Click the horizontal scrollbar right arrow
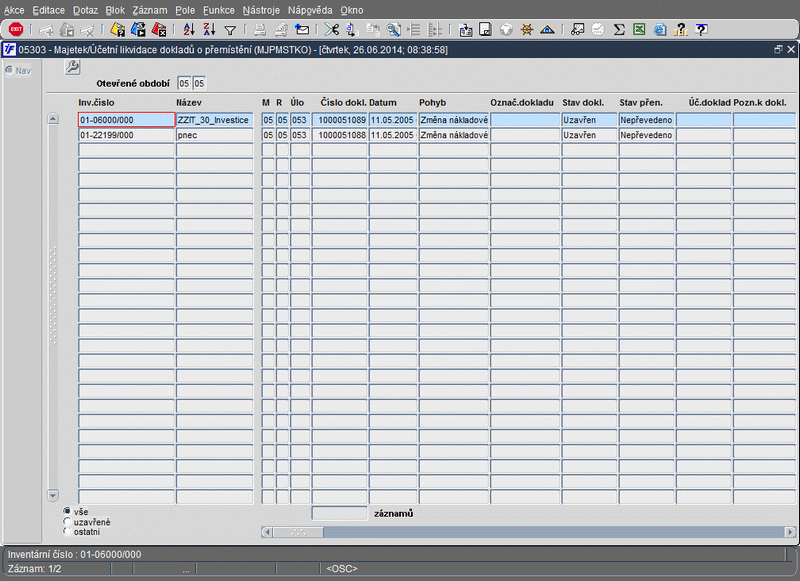The height and width of the screenshot is (581, 800). click(x=790, y=532)
